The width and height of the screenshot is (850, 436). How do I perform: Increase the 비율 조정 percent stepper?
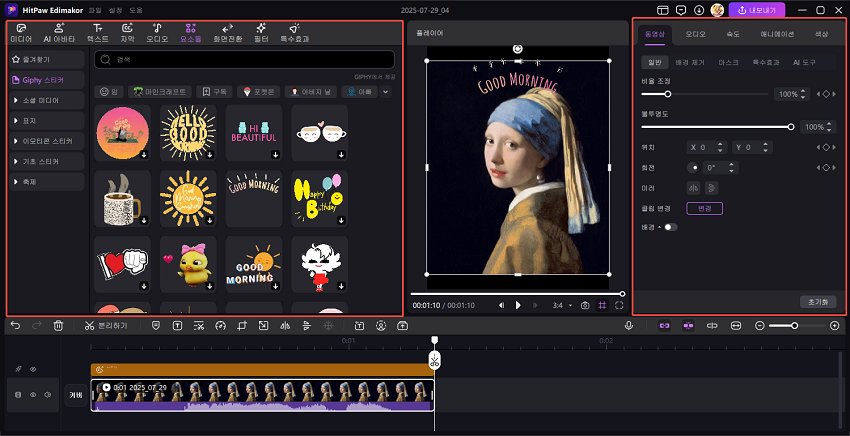[x=803, y=91]
